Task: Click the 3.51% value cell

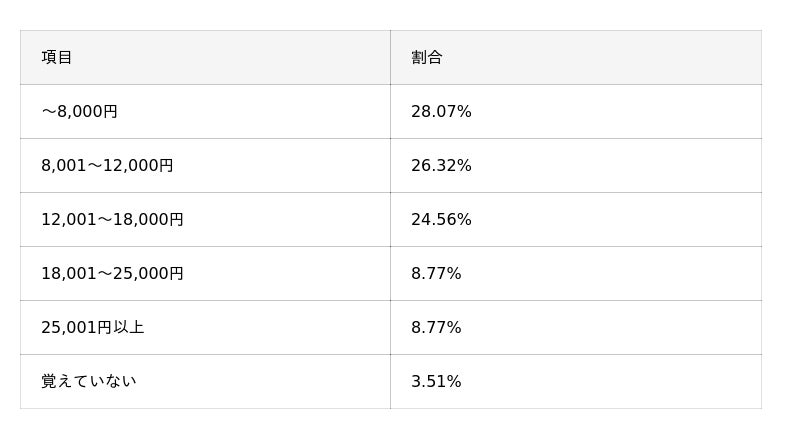Action: click(436, 382)
